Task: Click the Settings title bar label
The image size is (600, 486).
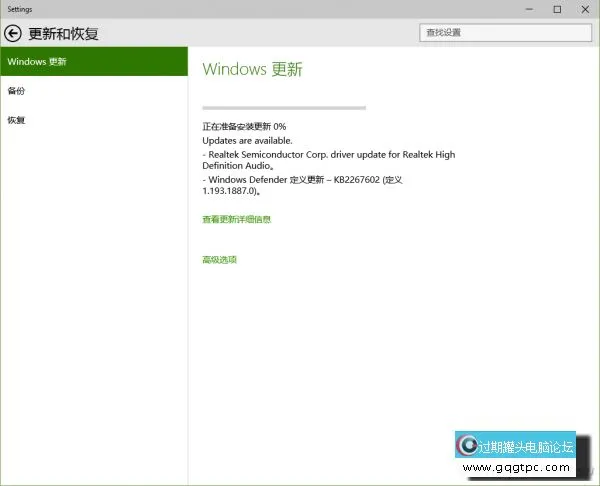Action: [20, 9]
